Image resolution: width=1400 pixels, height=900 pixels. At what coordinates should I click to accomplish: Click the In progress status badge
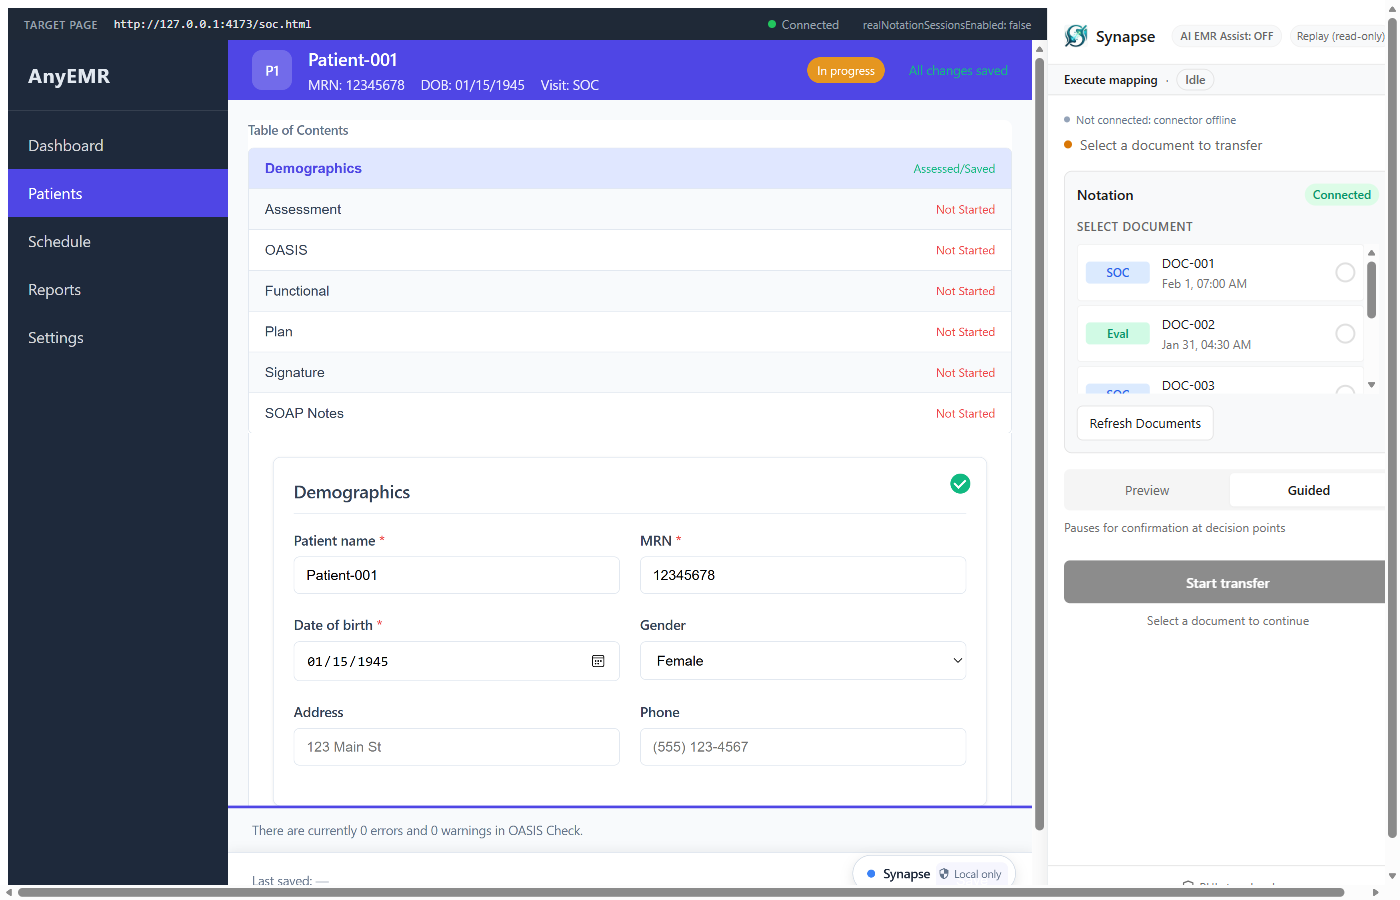845,71
